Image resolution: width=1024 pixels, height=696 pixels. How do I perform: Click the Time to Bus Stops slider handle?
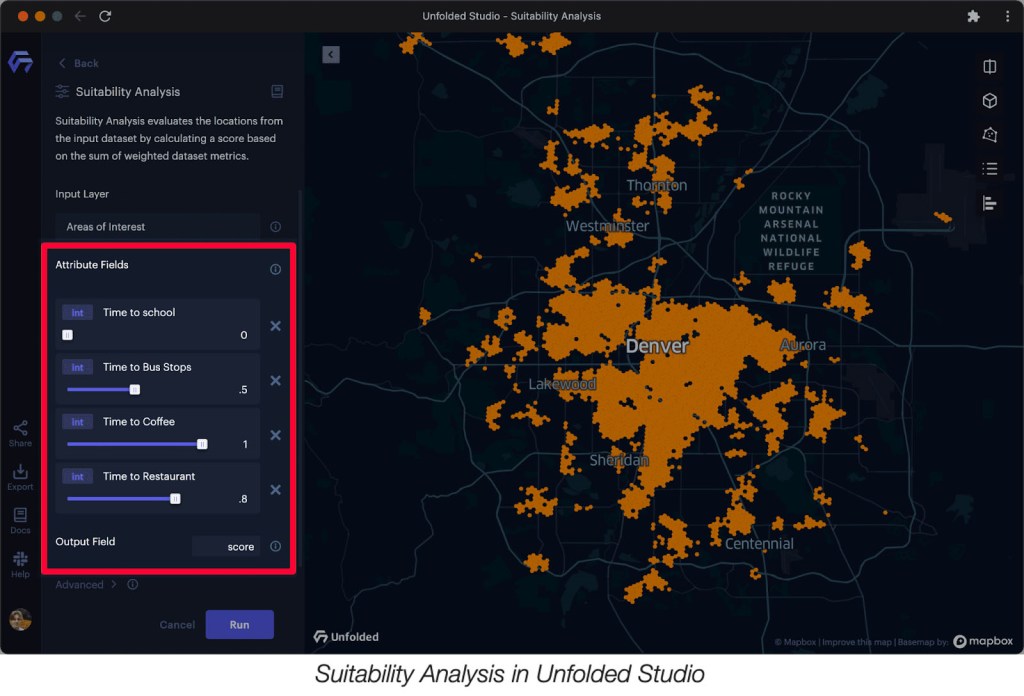click(135, 390)
